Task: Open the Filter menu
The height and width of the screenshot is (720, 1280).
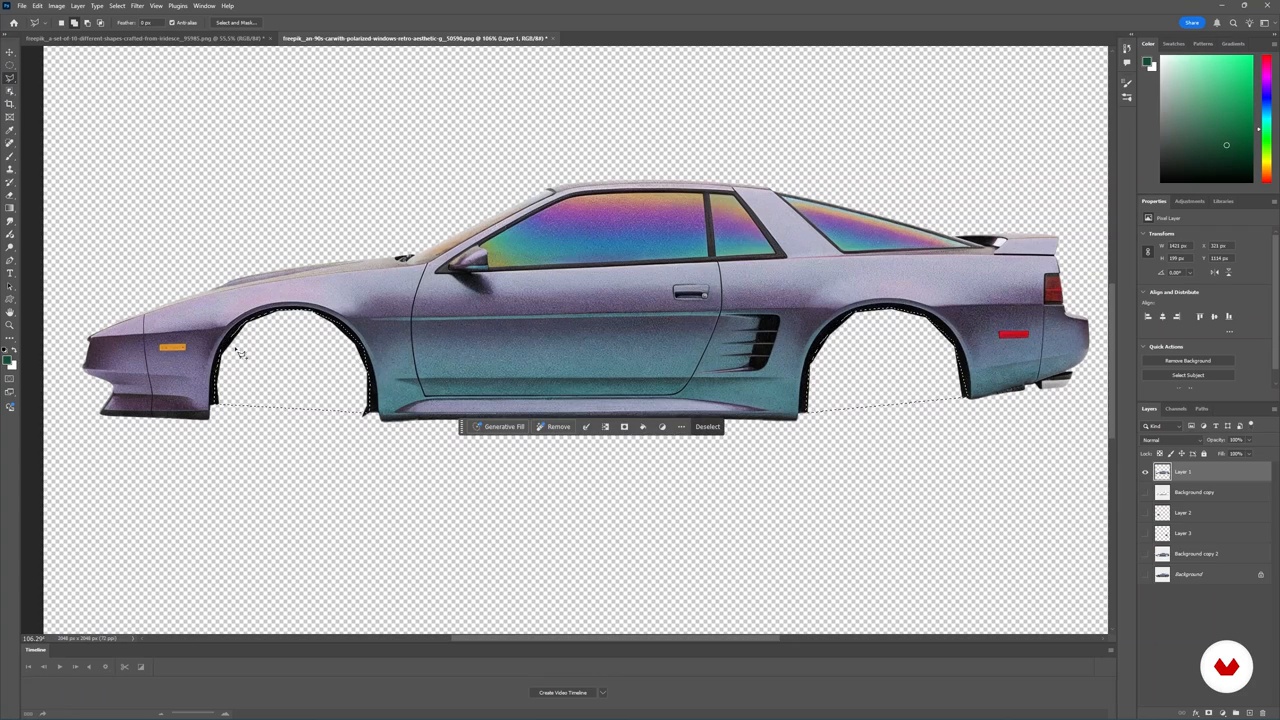Action: (137, 6)
